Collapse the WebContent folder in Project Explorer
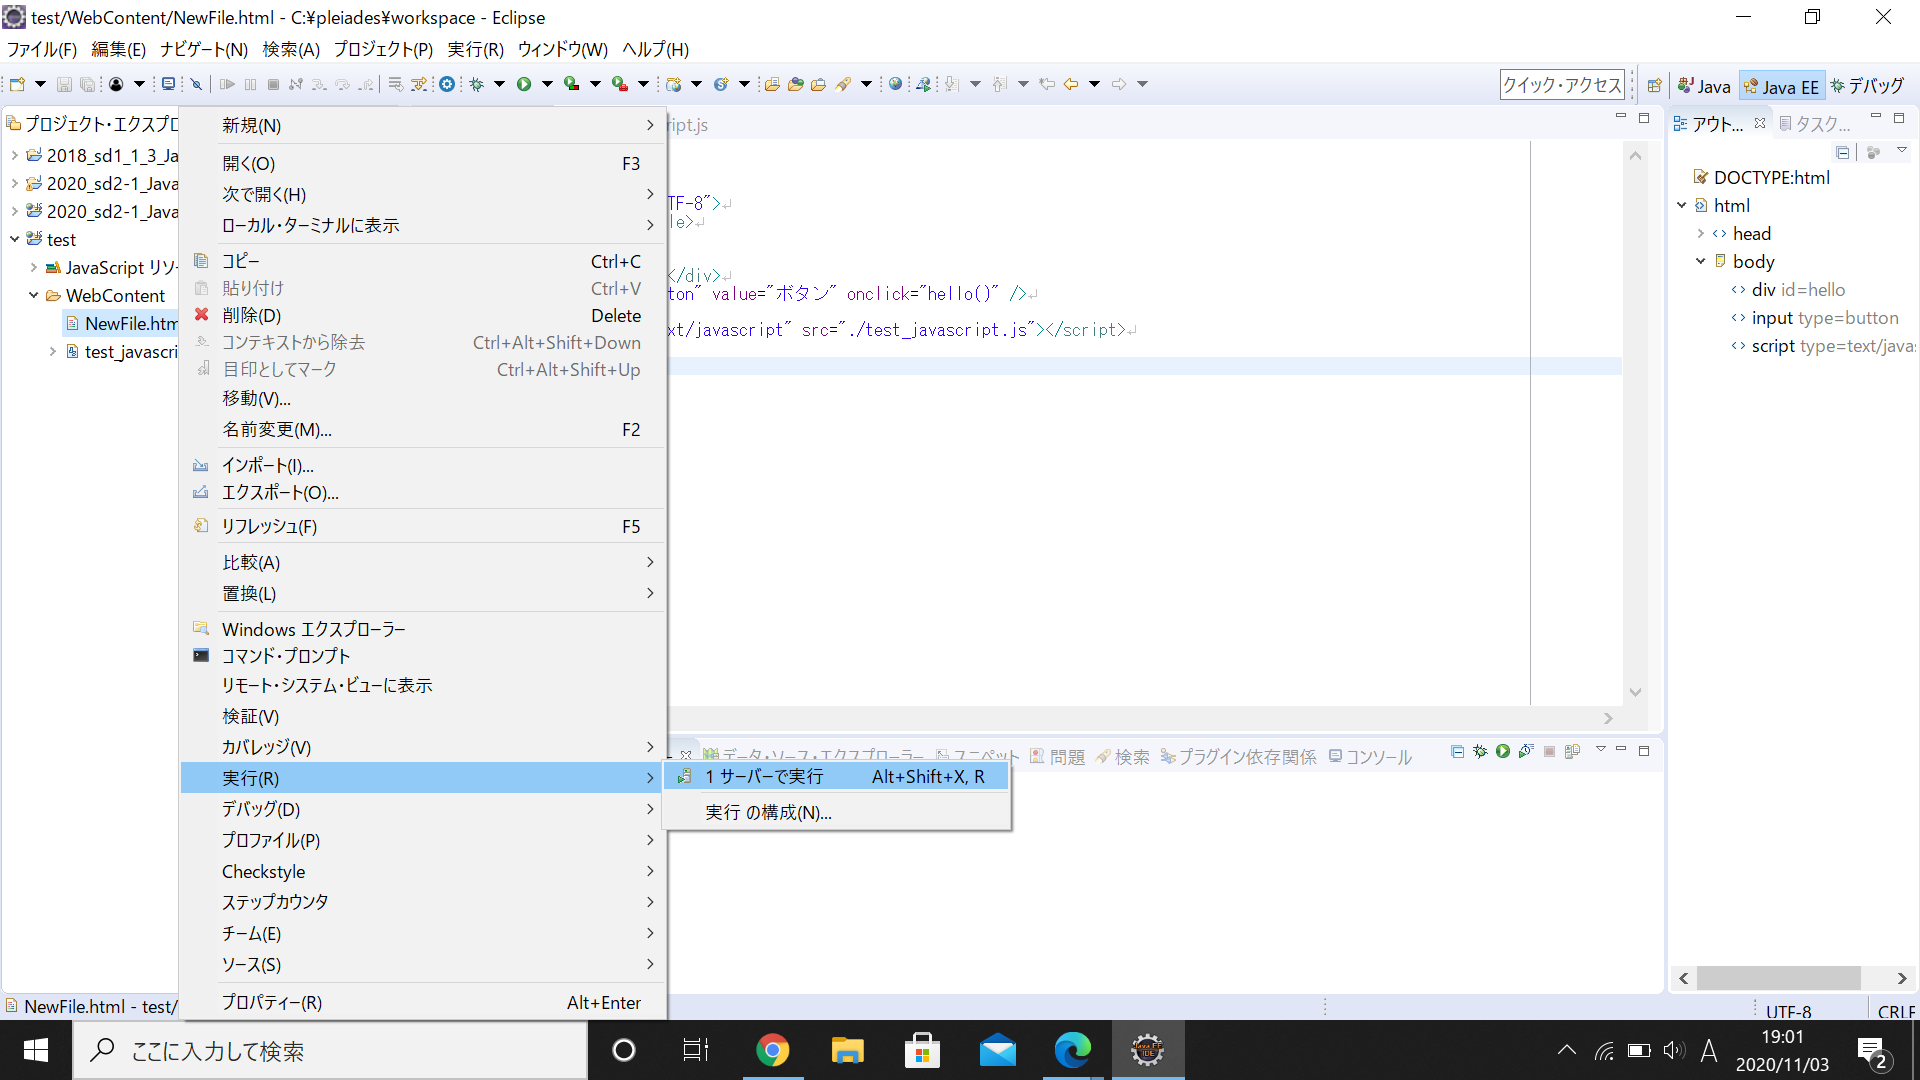This screenshot has height=1080, width=1920. 32,295
